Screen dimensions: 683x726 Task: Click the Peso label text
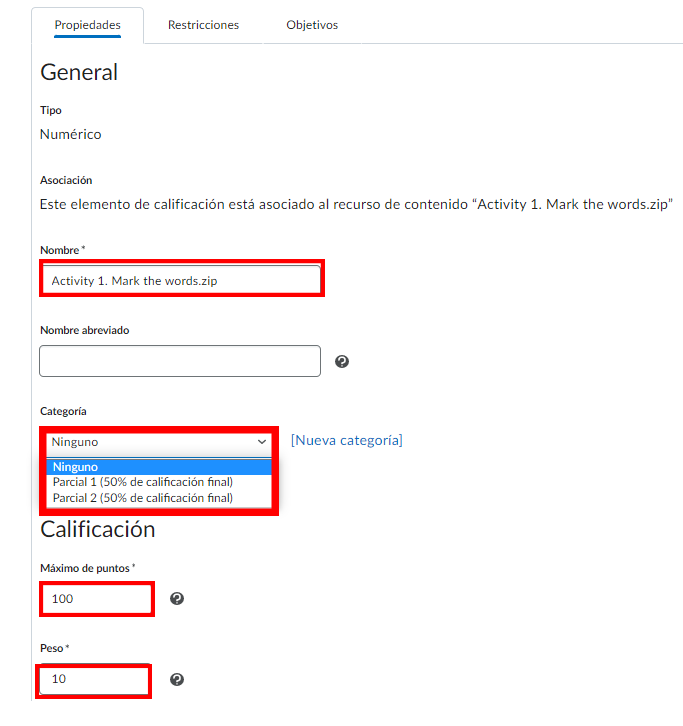pyautogui.click(x=52, y=649)
